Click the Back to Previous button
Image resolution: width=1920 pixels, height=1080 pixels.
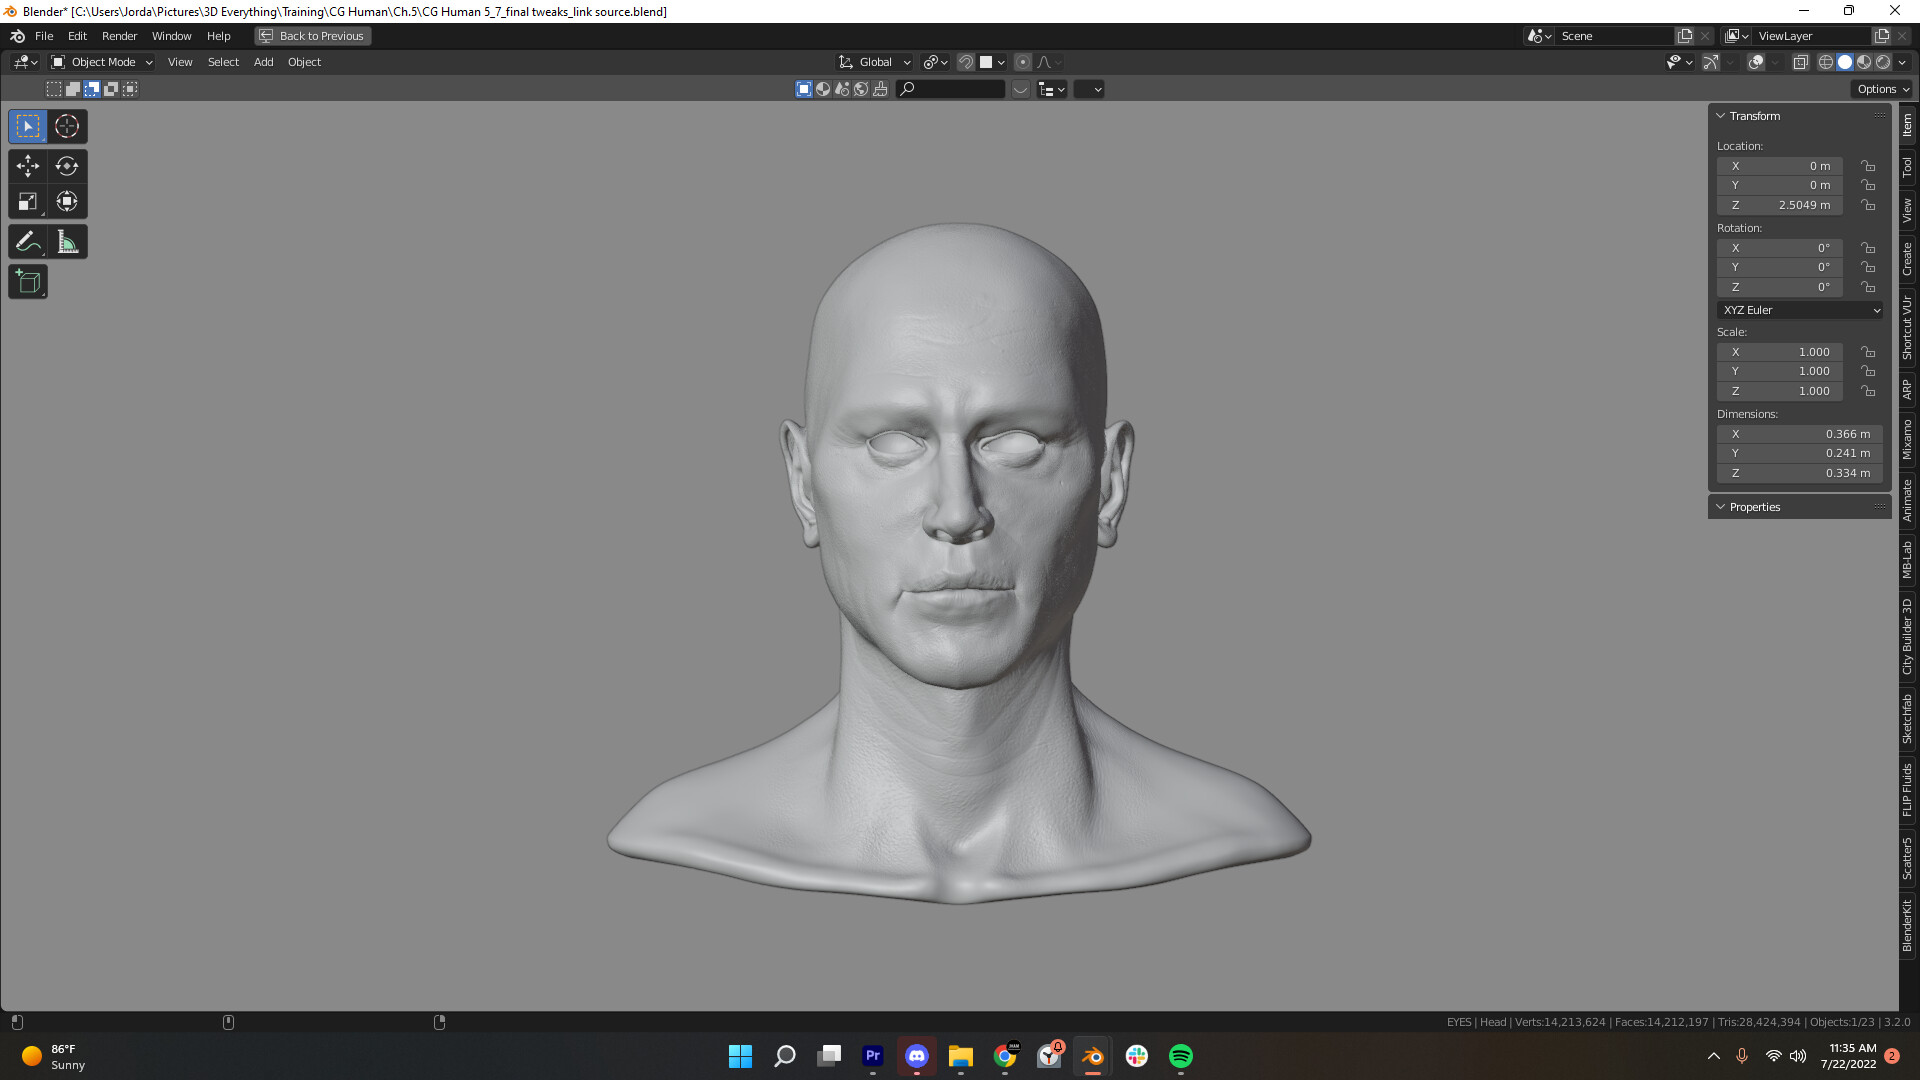click(312, 36)
